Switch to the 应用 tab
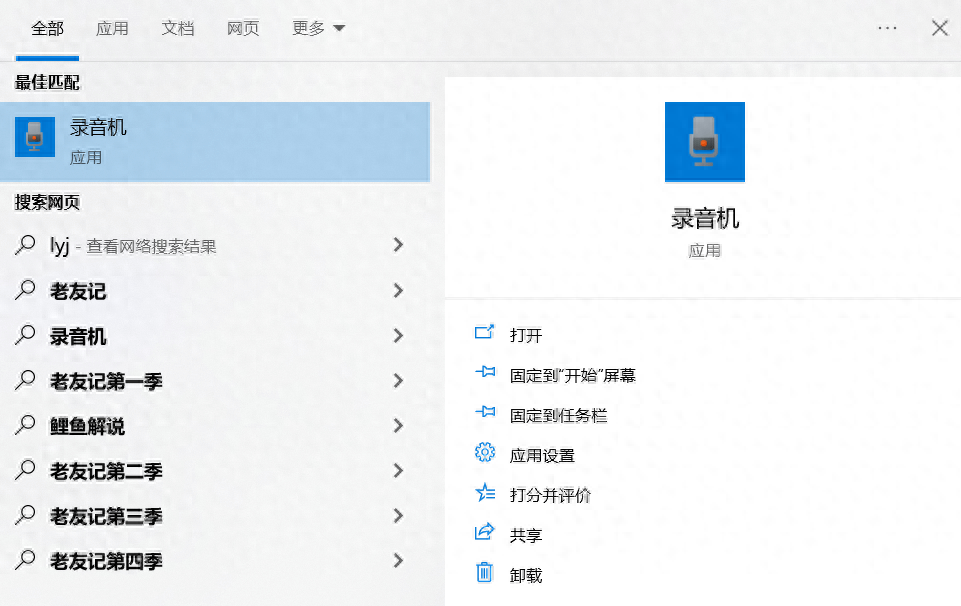 click(x=112, y=28)
